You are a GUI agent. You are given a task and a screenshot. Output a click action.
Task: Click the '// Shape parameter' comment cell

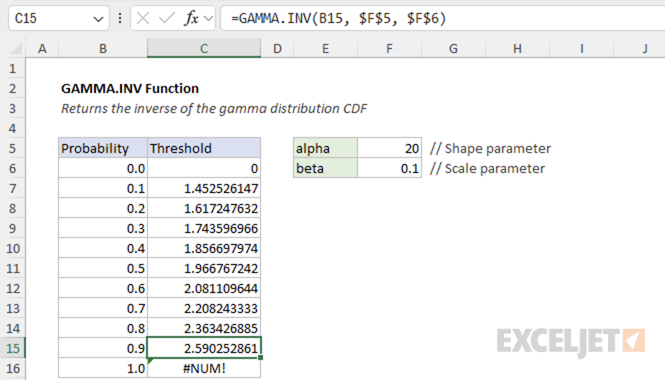coord(490,148)
